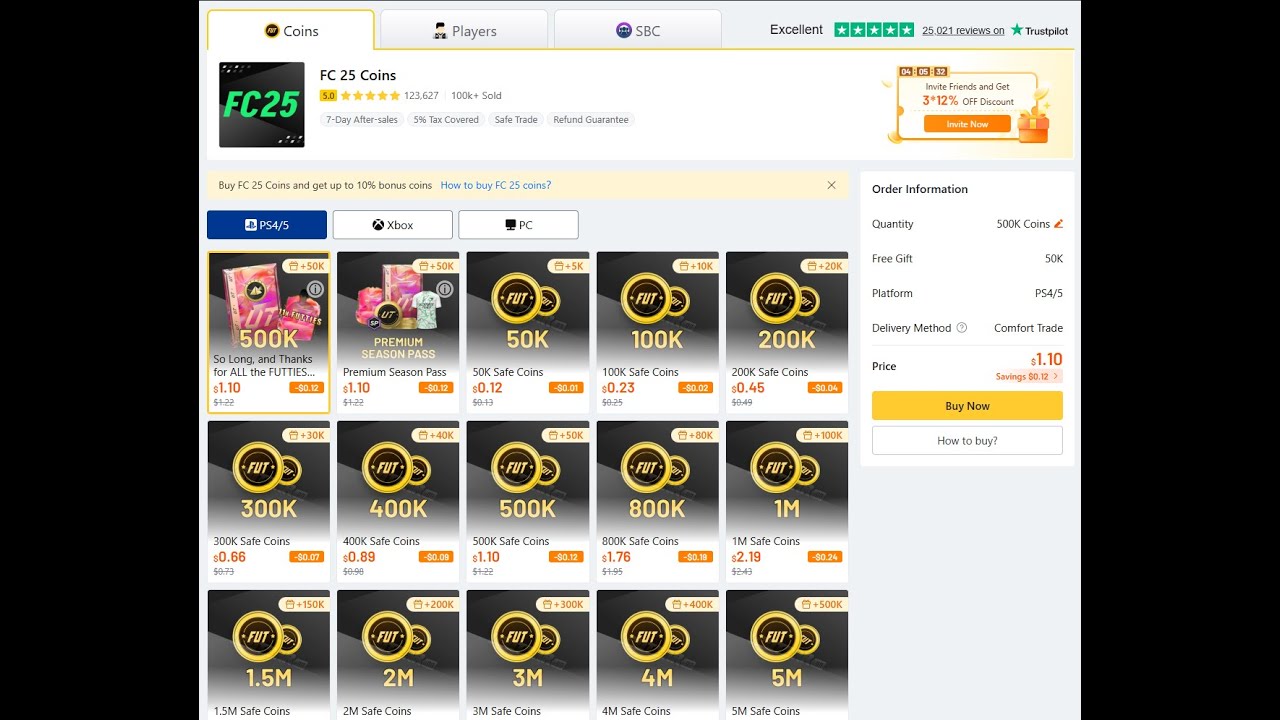
Task: Click the info icon on the FUTTIES pack card
Action: click(315, 289)
